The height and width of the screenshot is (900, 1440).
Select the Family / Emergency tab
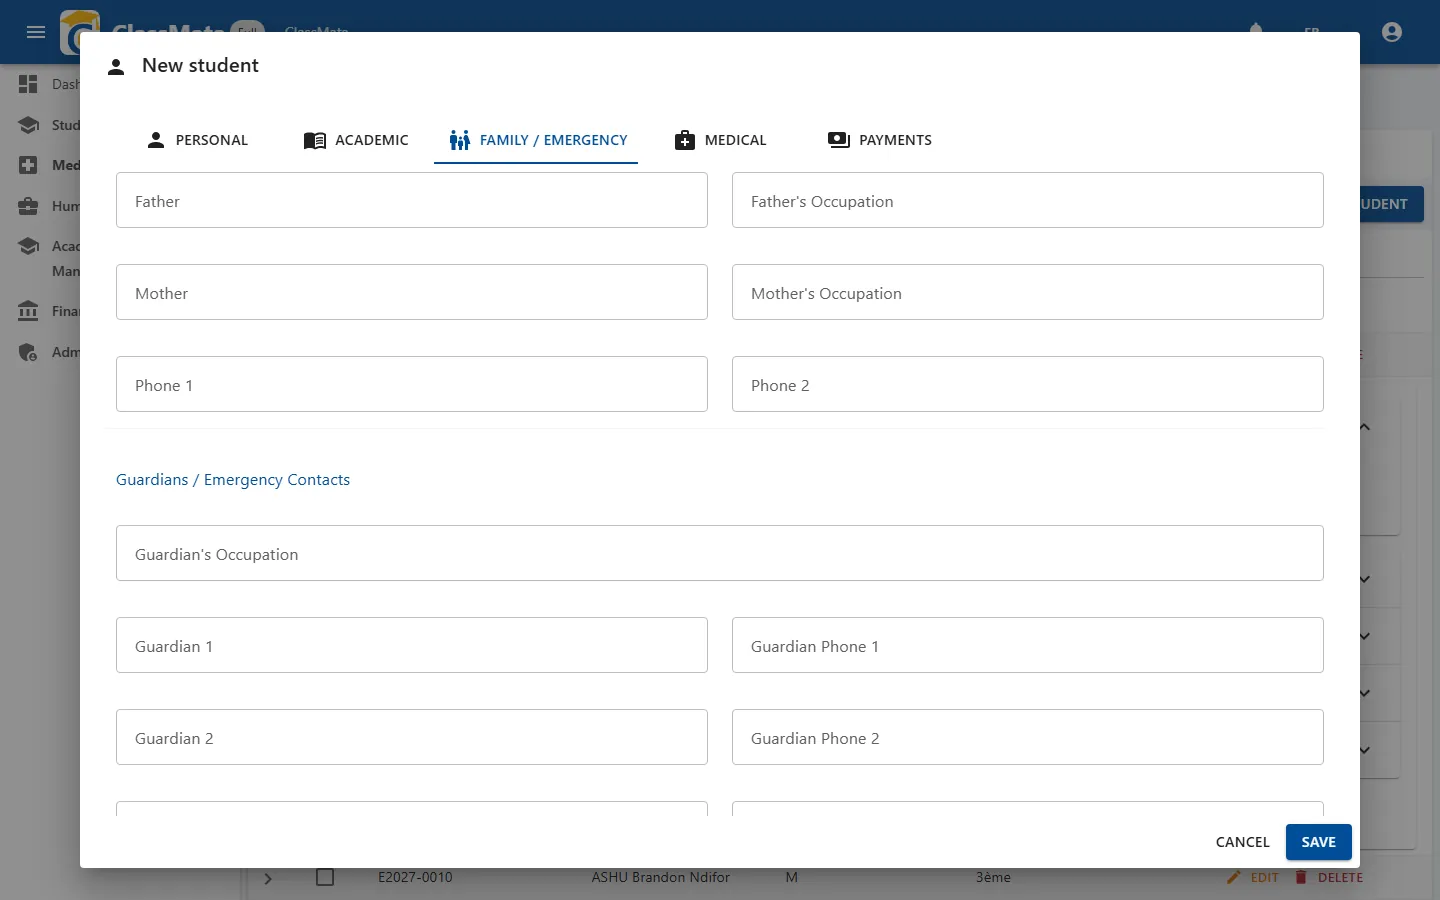[537, 140]
